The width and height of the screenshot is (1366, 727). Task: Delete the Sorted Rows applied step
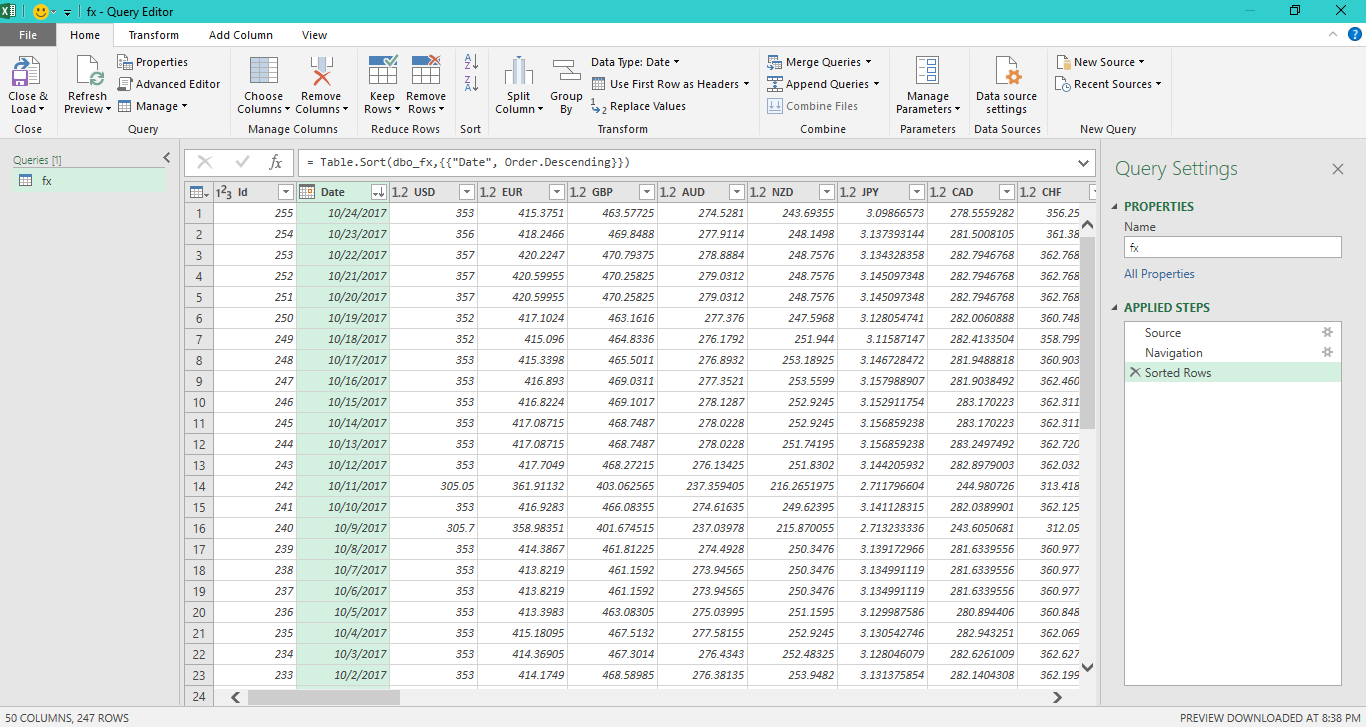pyautogui.click(x=1134, y=372)
